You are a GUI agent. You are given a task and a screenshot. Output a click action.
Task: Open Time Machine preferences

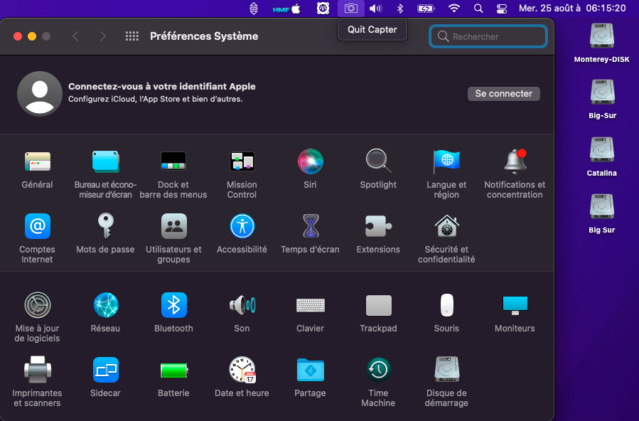tap(378, 370)
